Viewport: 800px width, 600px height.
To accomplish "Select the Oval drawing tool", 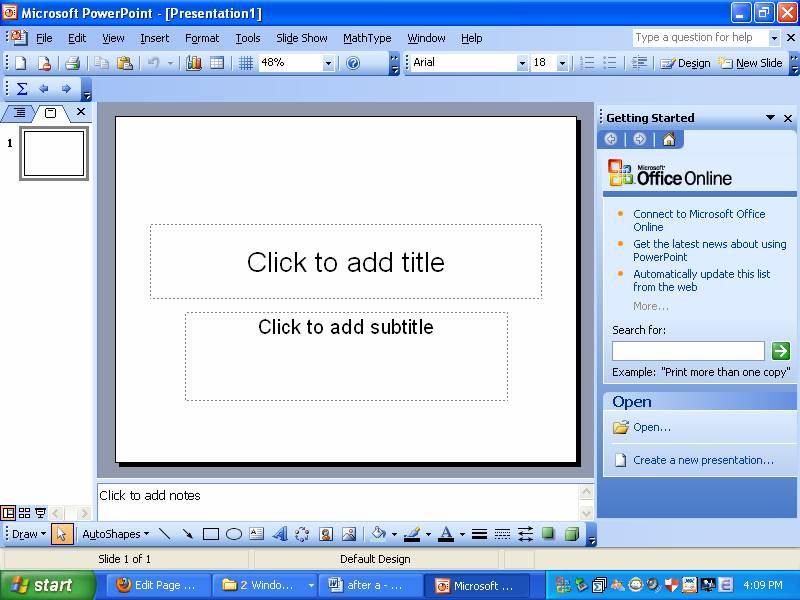I will coord(234,534).
